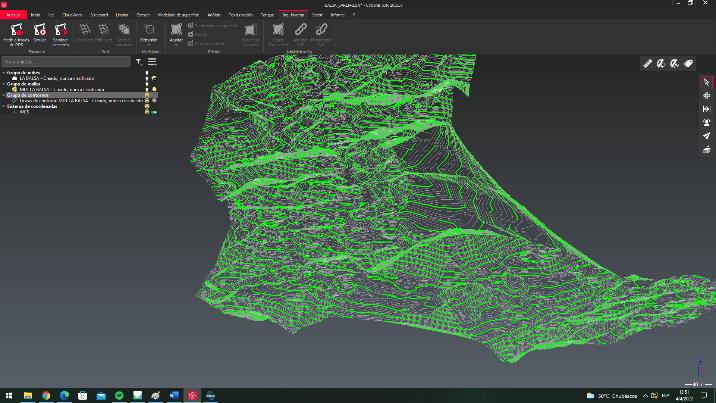
Task: Select the Sistema de coordenadas group
Action: pos(30,106)
